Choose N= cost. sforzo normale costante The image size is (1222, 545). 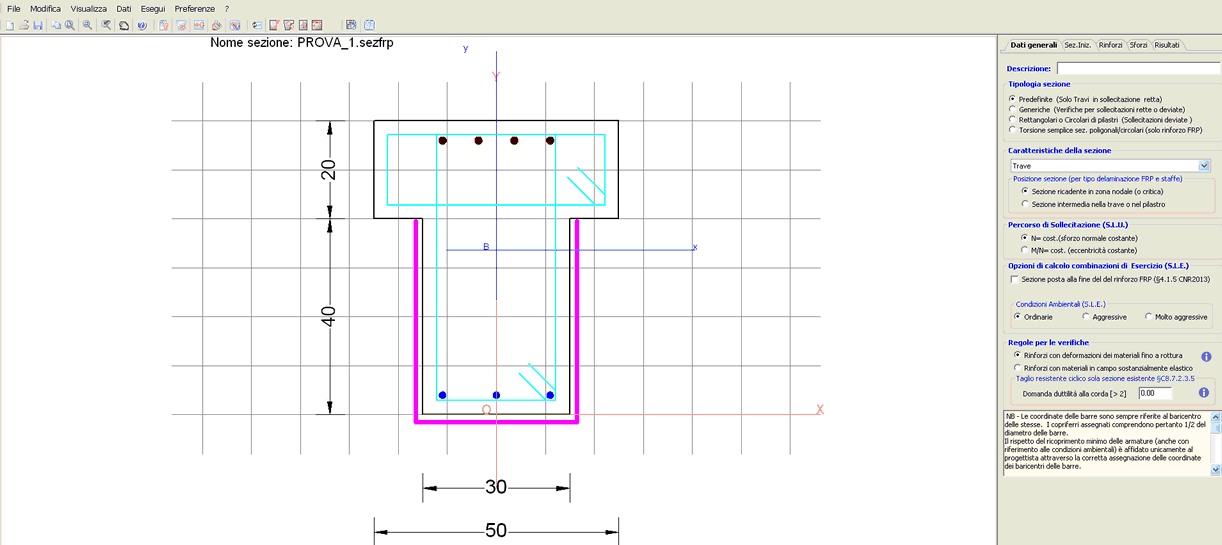pyautogui.click(x=1025, y=238)
